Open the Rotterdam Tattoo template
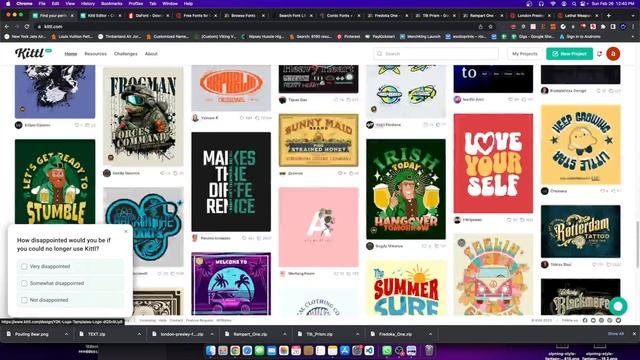The image size is (640, 360). [580, 231]
